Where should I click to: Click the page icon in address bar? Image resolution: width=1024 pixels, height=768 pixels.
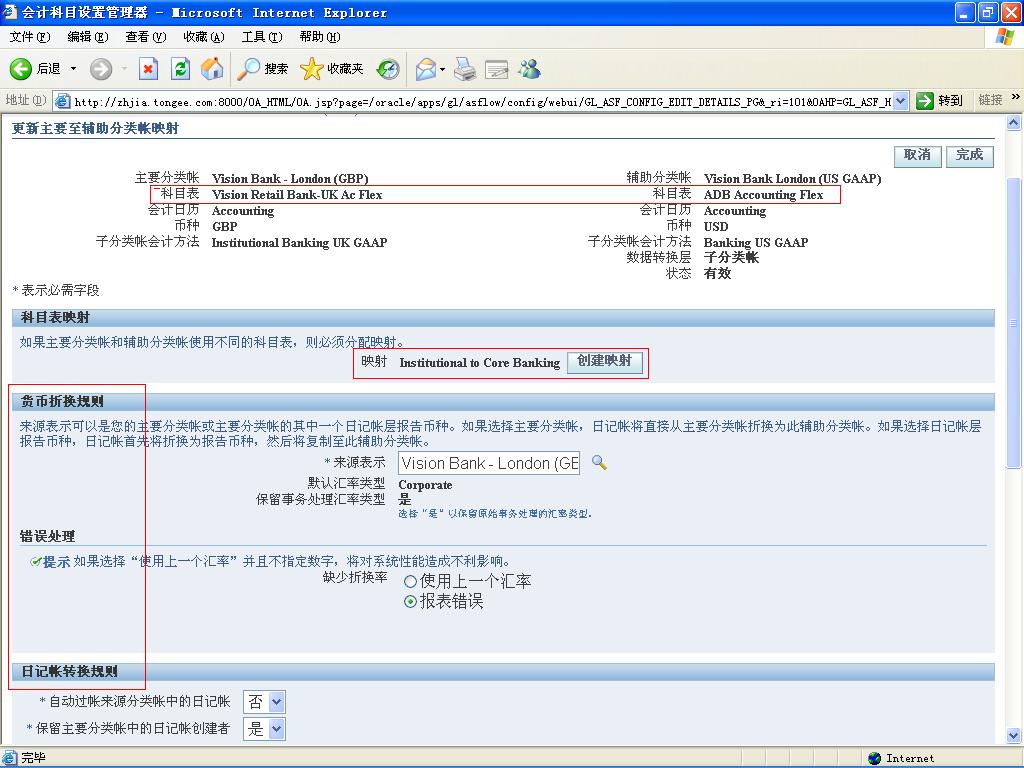pos(63,101)
